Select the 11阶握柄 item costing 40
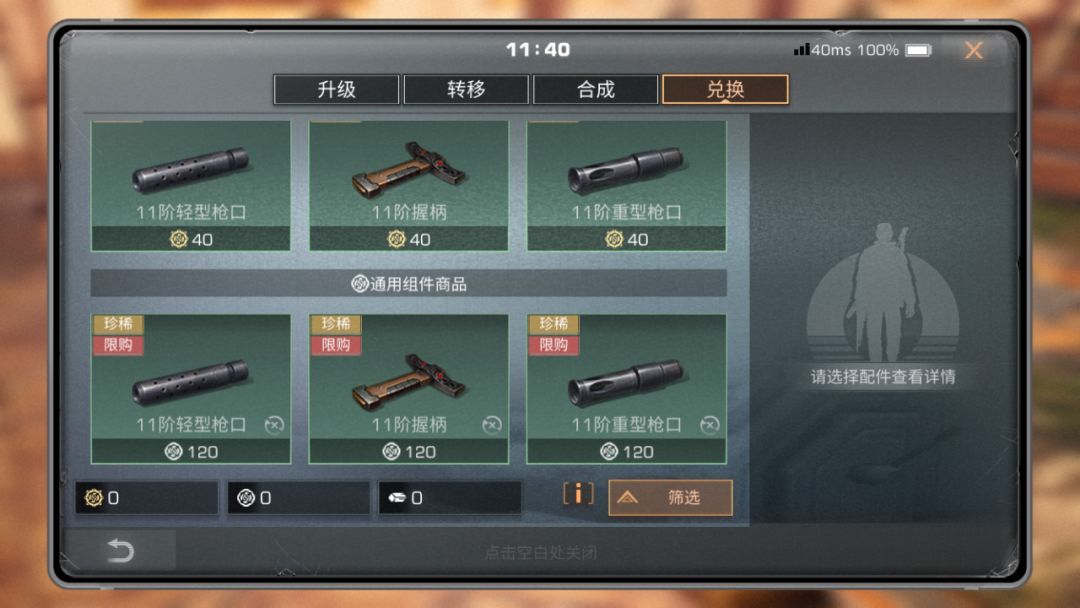Image resolution: width=1080 pixels, height=608 pixels. click(409, 186)
